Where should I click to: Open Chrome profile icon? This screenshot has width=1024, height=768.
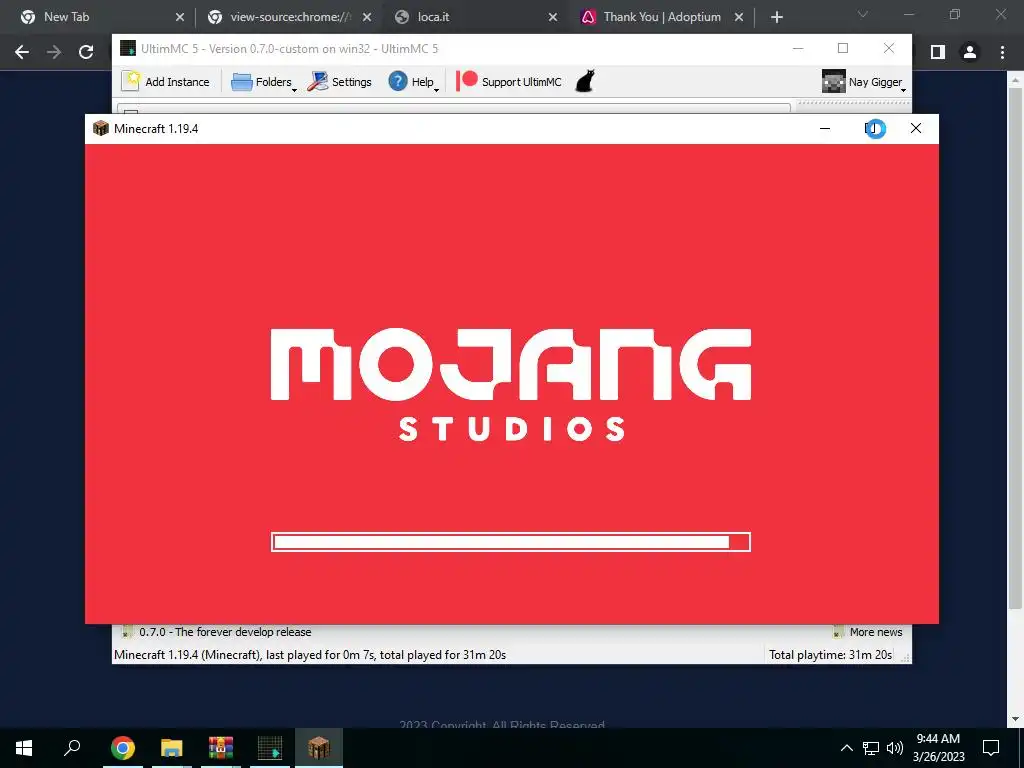pos(970,52)
